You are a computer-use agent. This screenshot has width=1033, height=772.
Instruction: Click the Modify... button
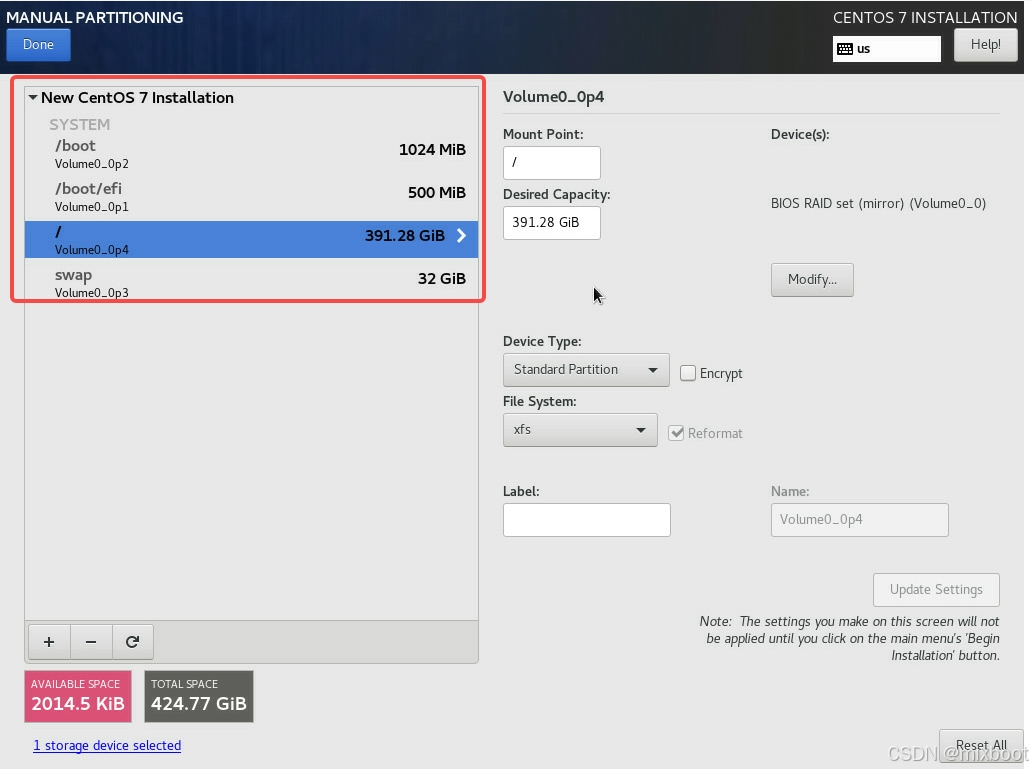812,280
